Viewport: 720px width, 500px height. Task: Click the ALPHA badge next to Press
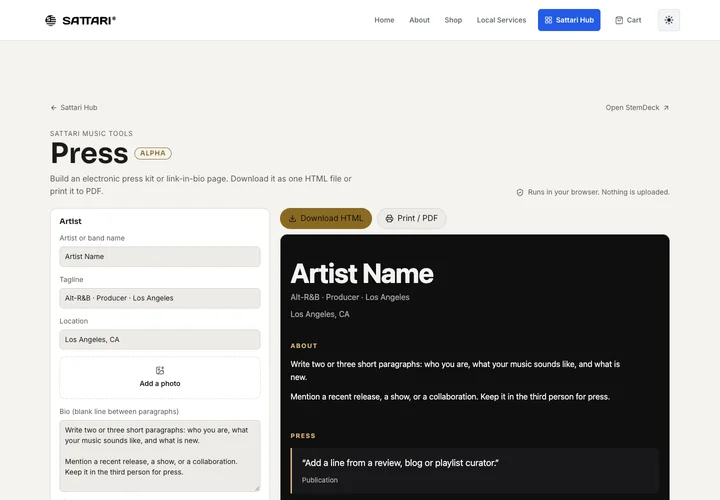(x=153, y=153)
